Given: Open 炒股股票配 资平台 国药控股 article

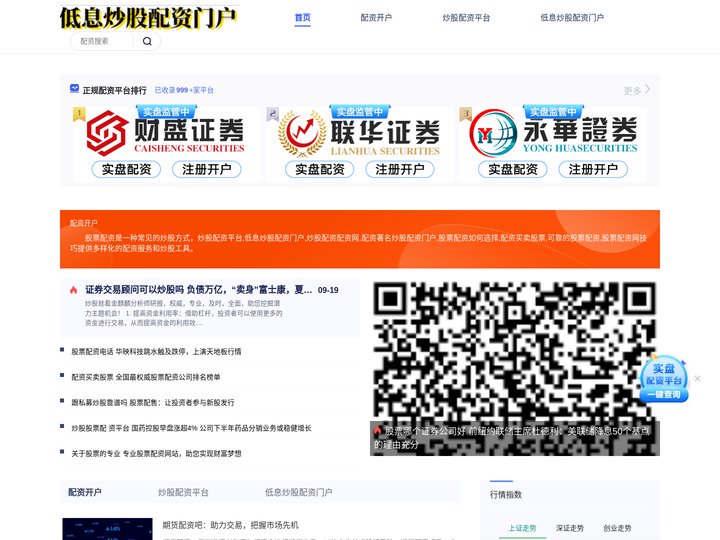Looking at the screenshot, I should pos(191,428).
